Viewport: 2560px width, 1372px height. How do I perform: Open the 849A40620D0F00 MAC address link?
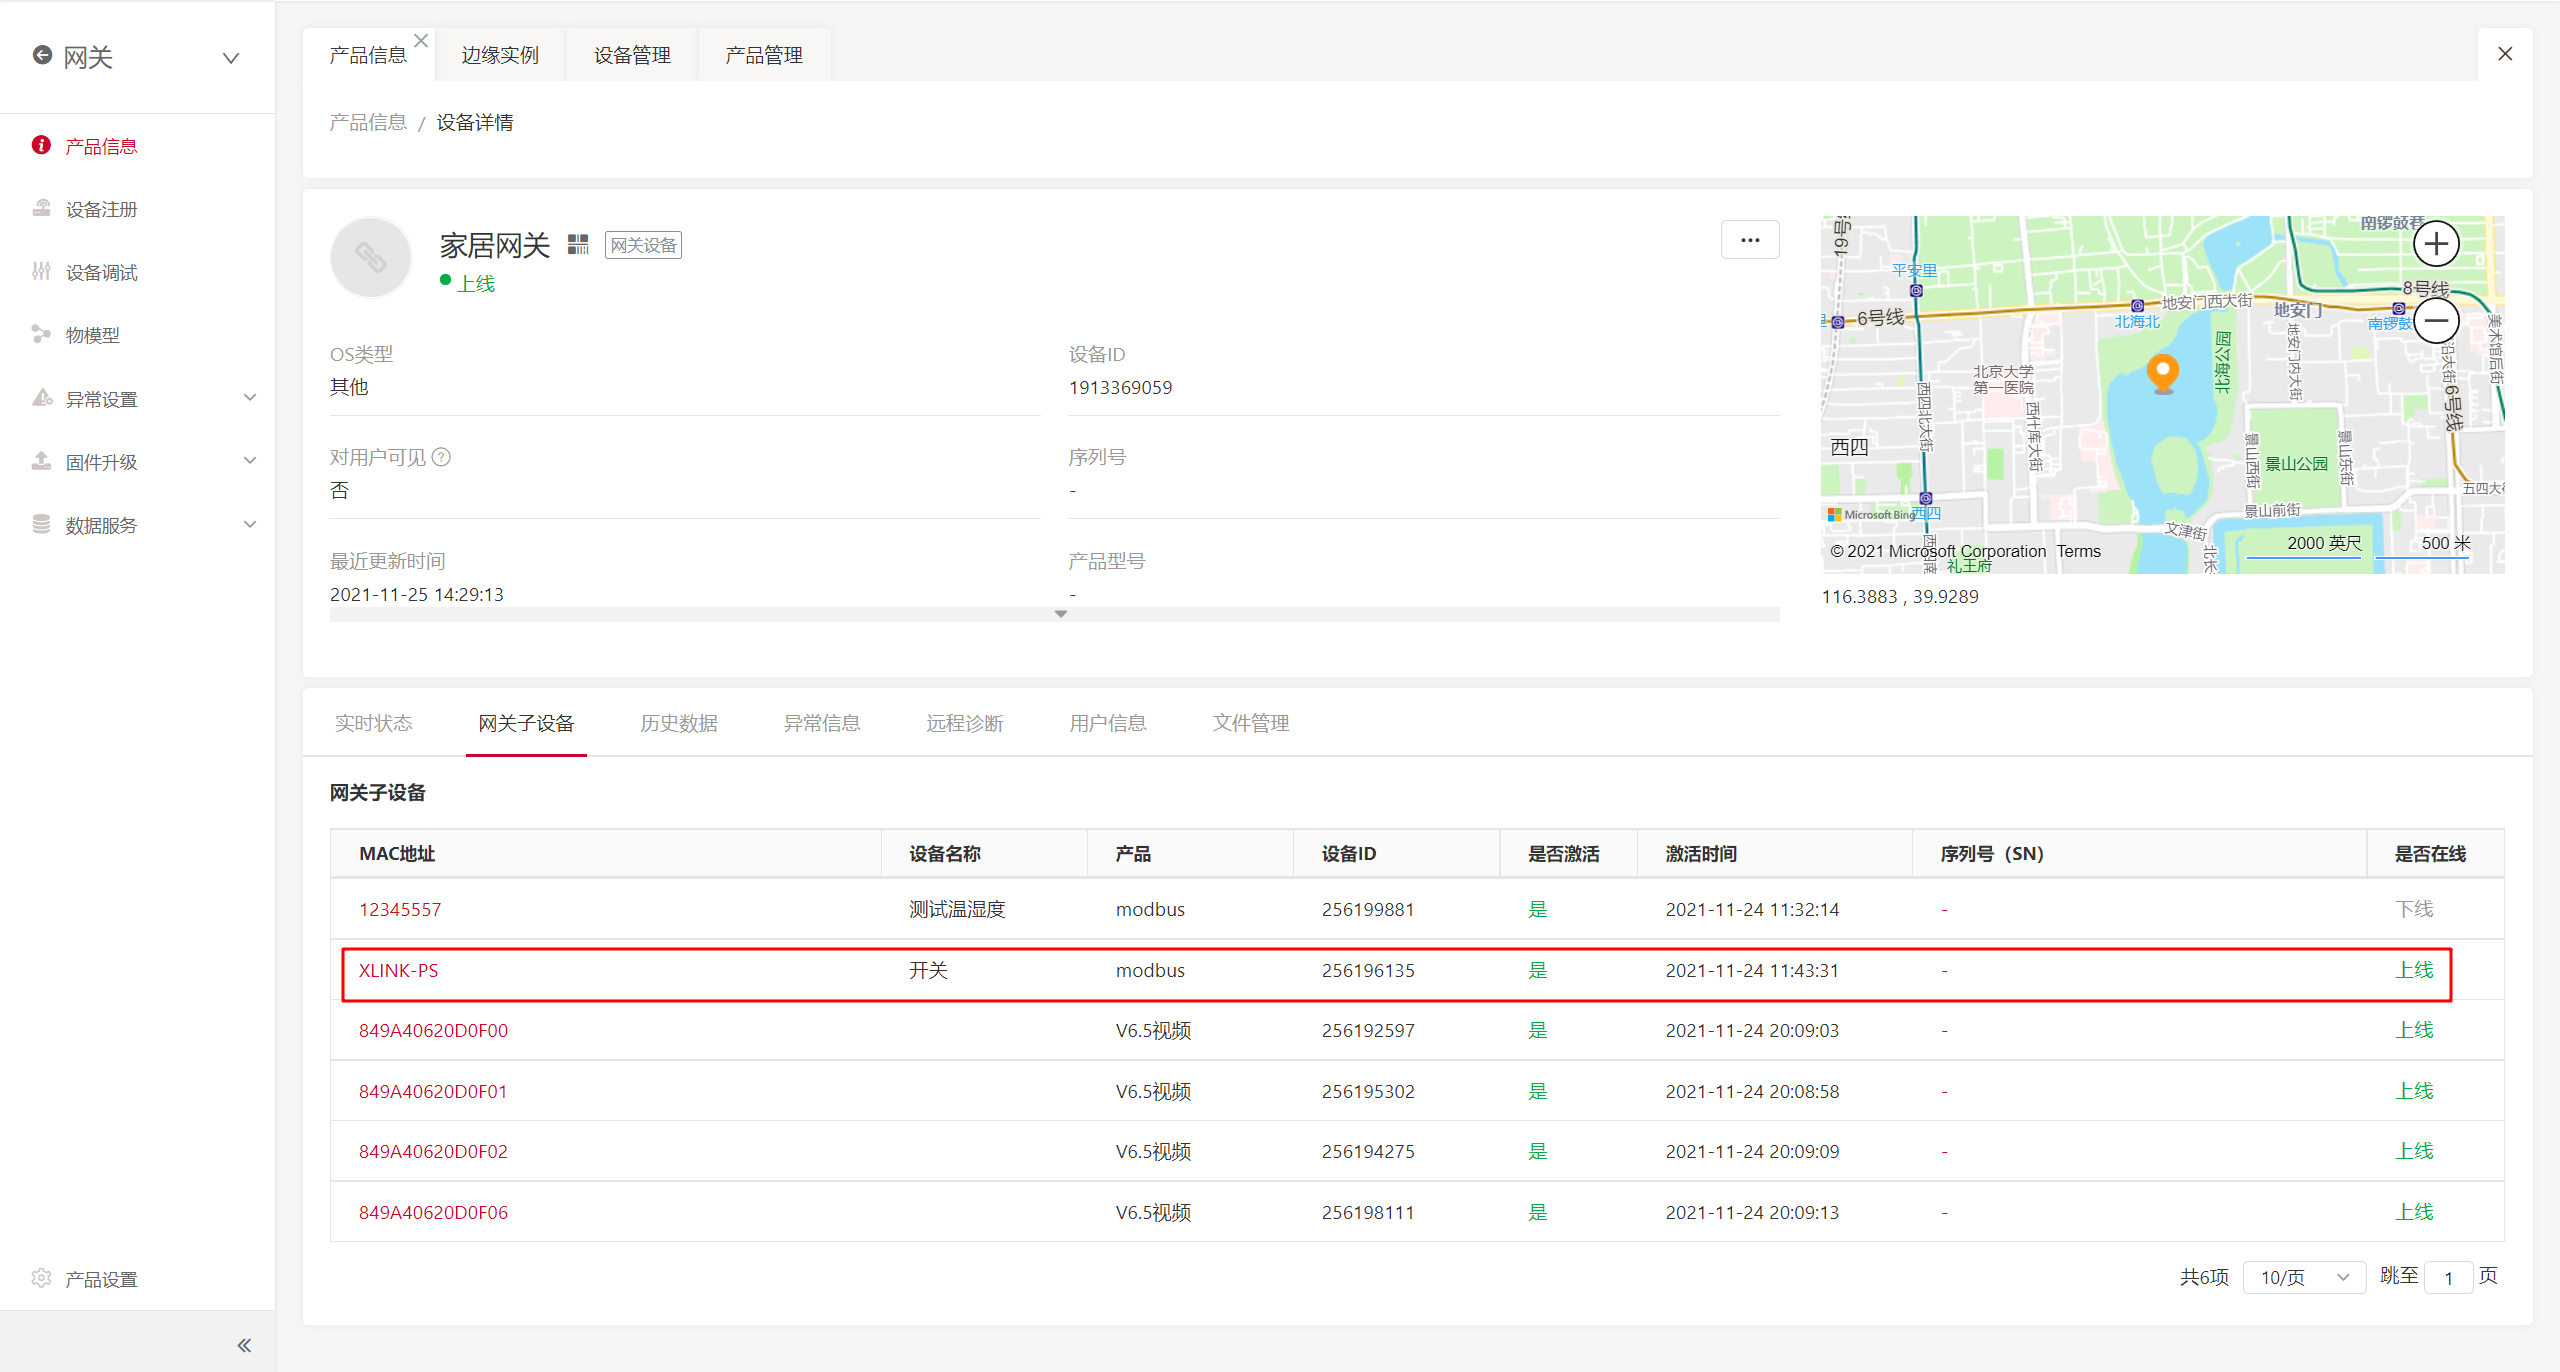click(433, 1030)
